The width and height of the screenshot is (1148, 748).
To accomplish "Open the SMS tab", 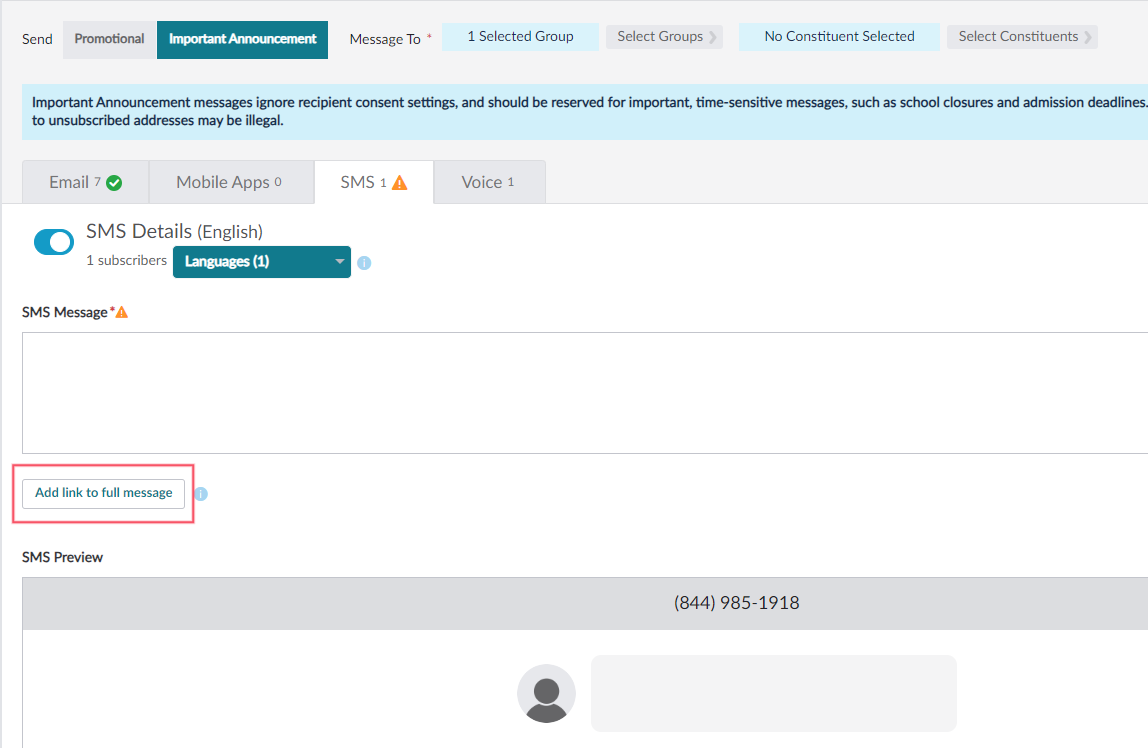I will 373,182.
